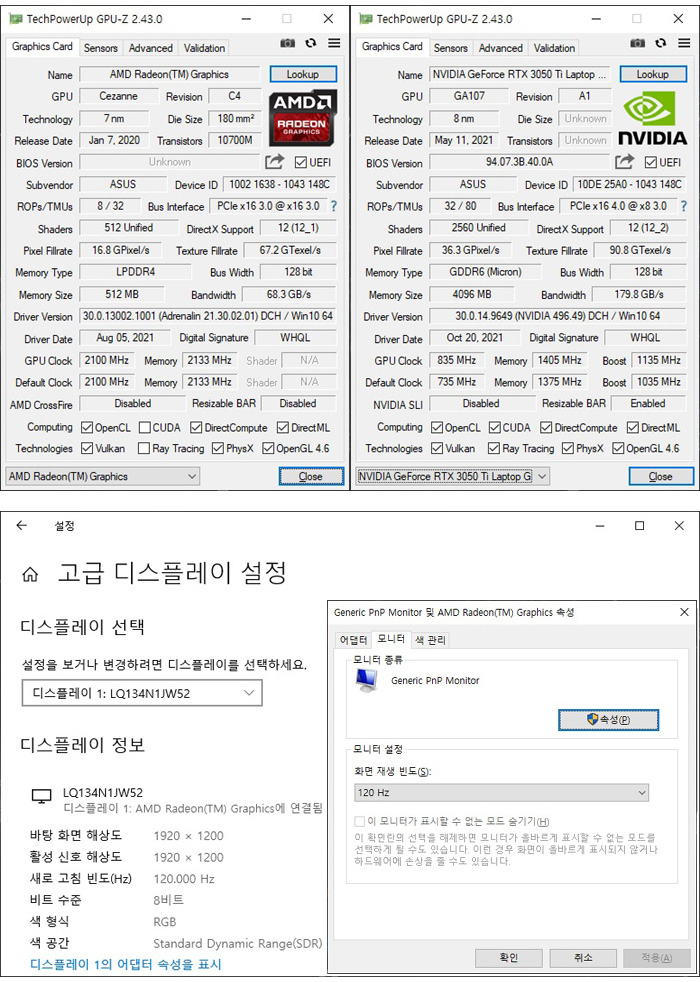
Task: Toggle UEFI checkbox in NVIDIA GPU-Z window
Action: pos(651,163)
